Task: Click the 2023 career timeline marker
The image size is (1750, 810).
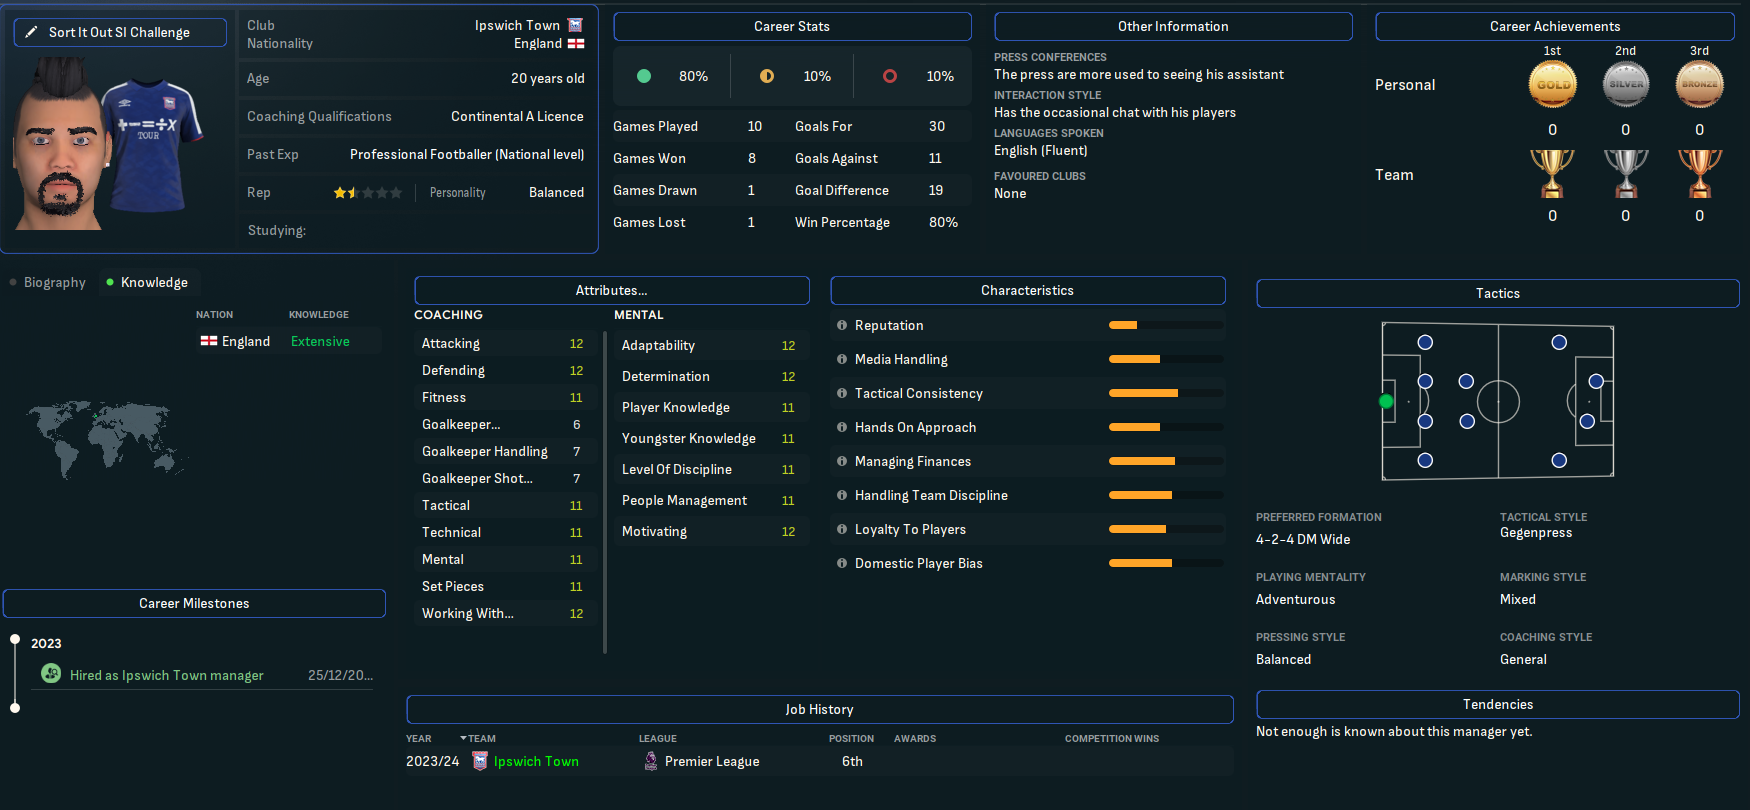Action: (x=15, y=639)
